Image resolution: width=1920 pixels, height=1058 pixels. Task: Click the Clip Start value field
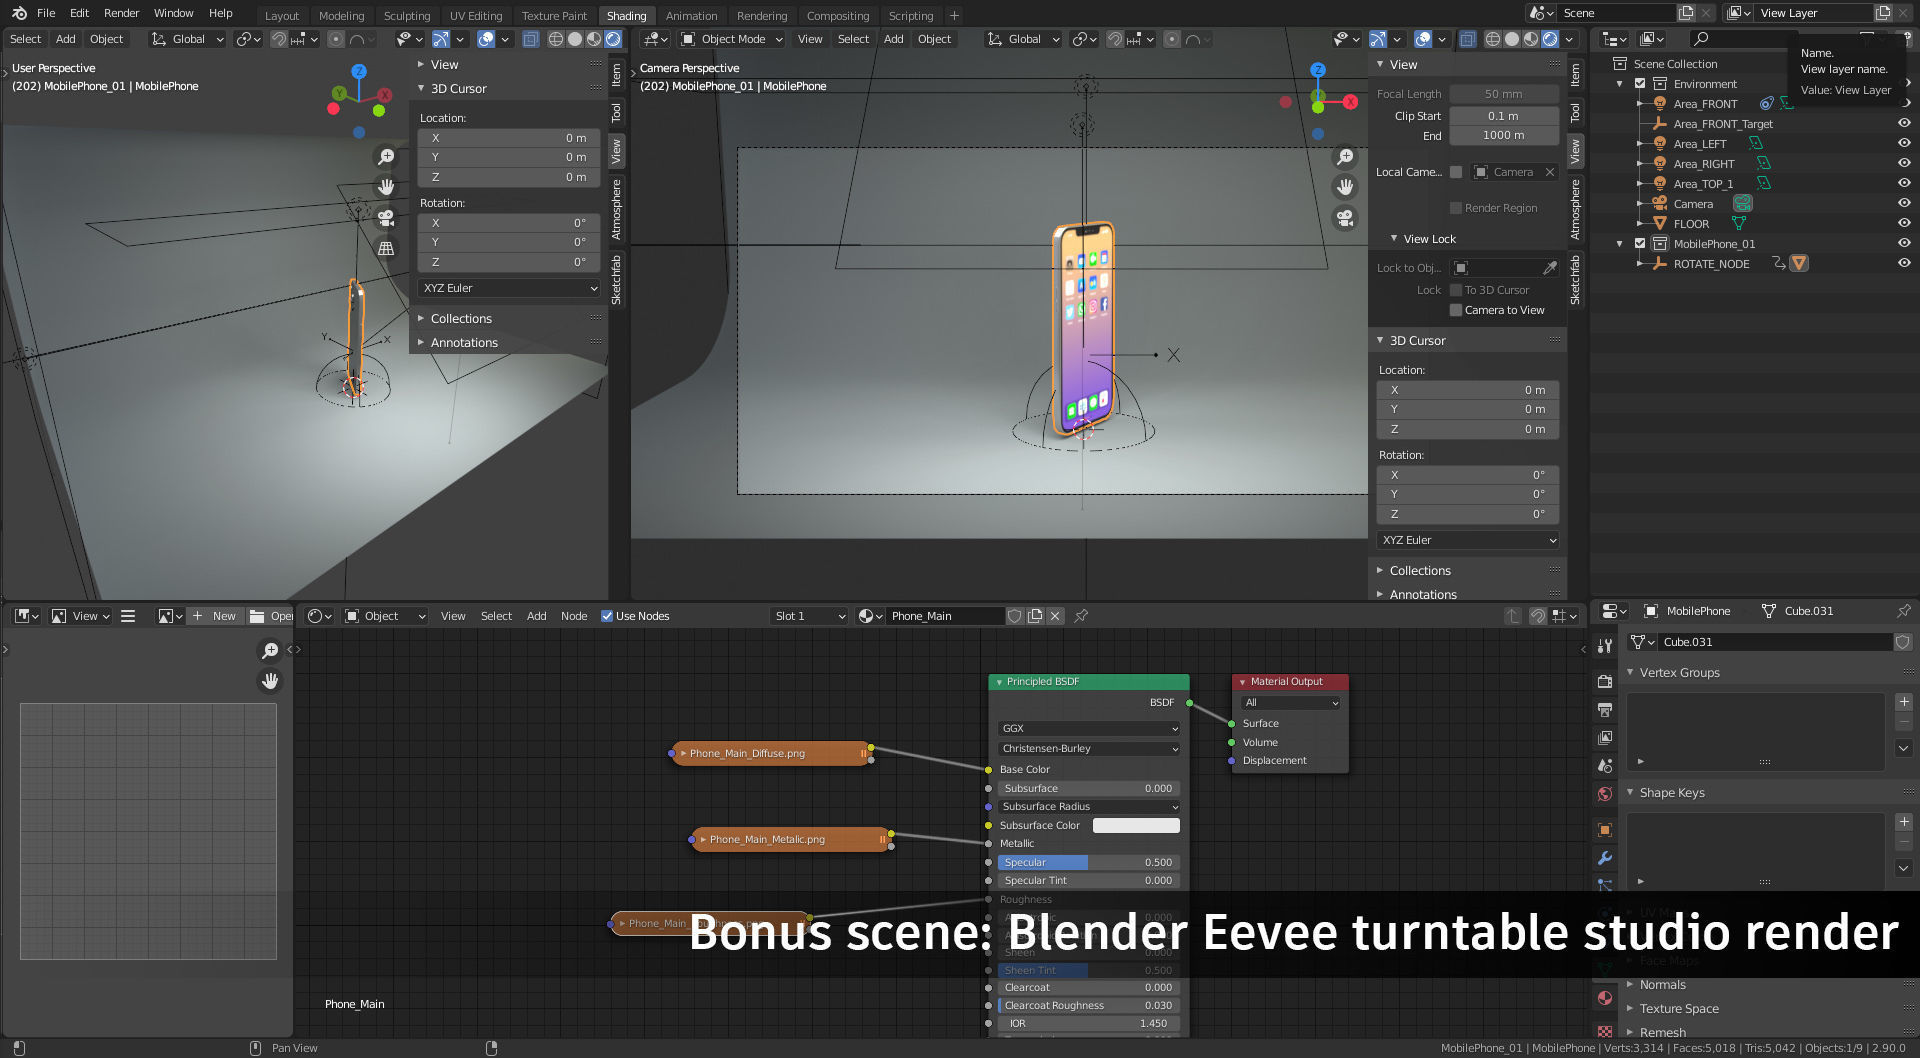[1503, 116]
